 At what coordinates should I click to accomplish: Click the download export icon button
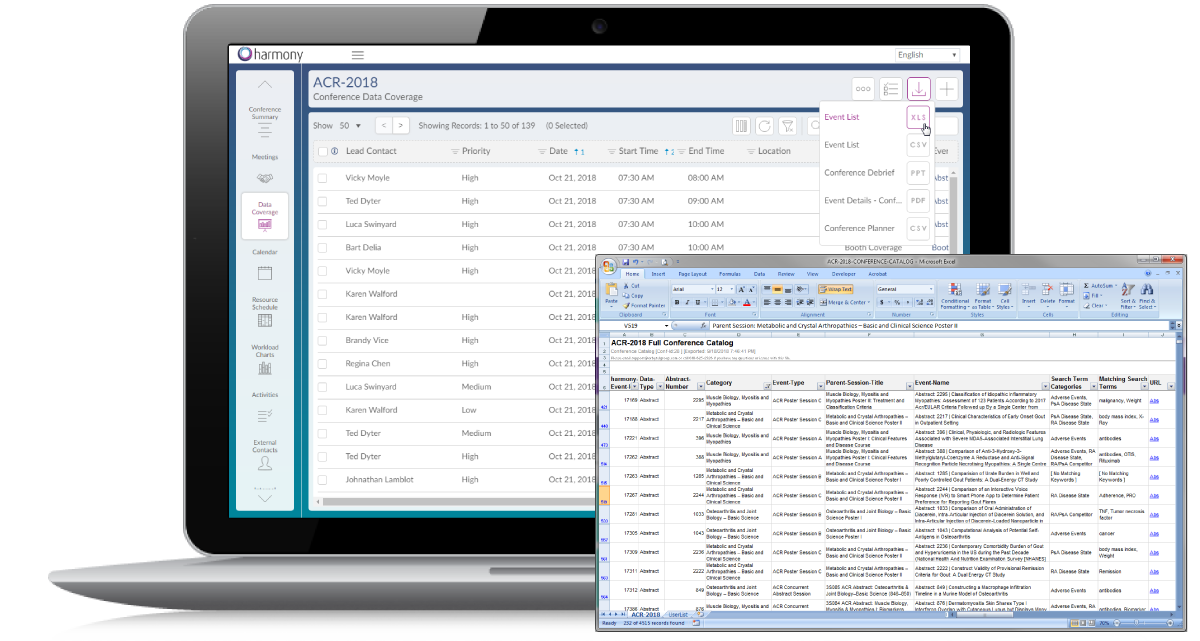click(x=919, y=89)
